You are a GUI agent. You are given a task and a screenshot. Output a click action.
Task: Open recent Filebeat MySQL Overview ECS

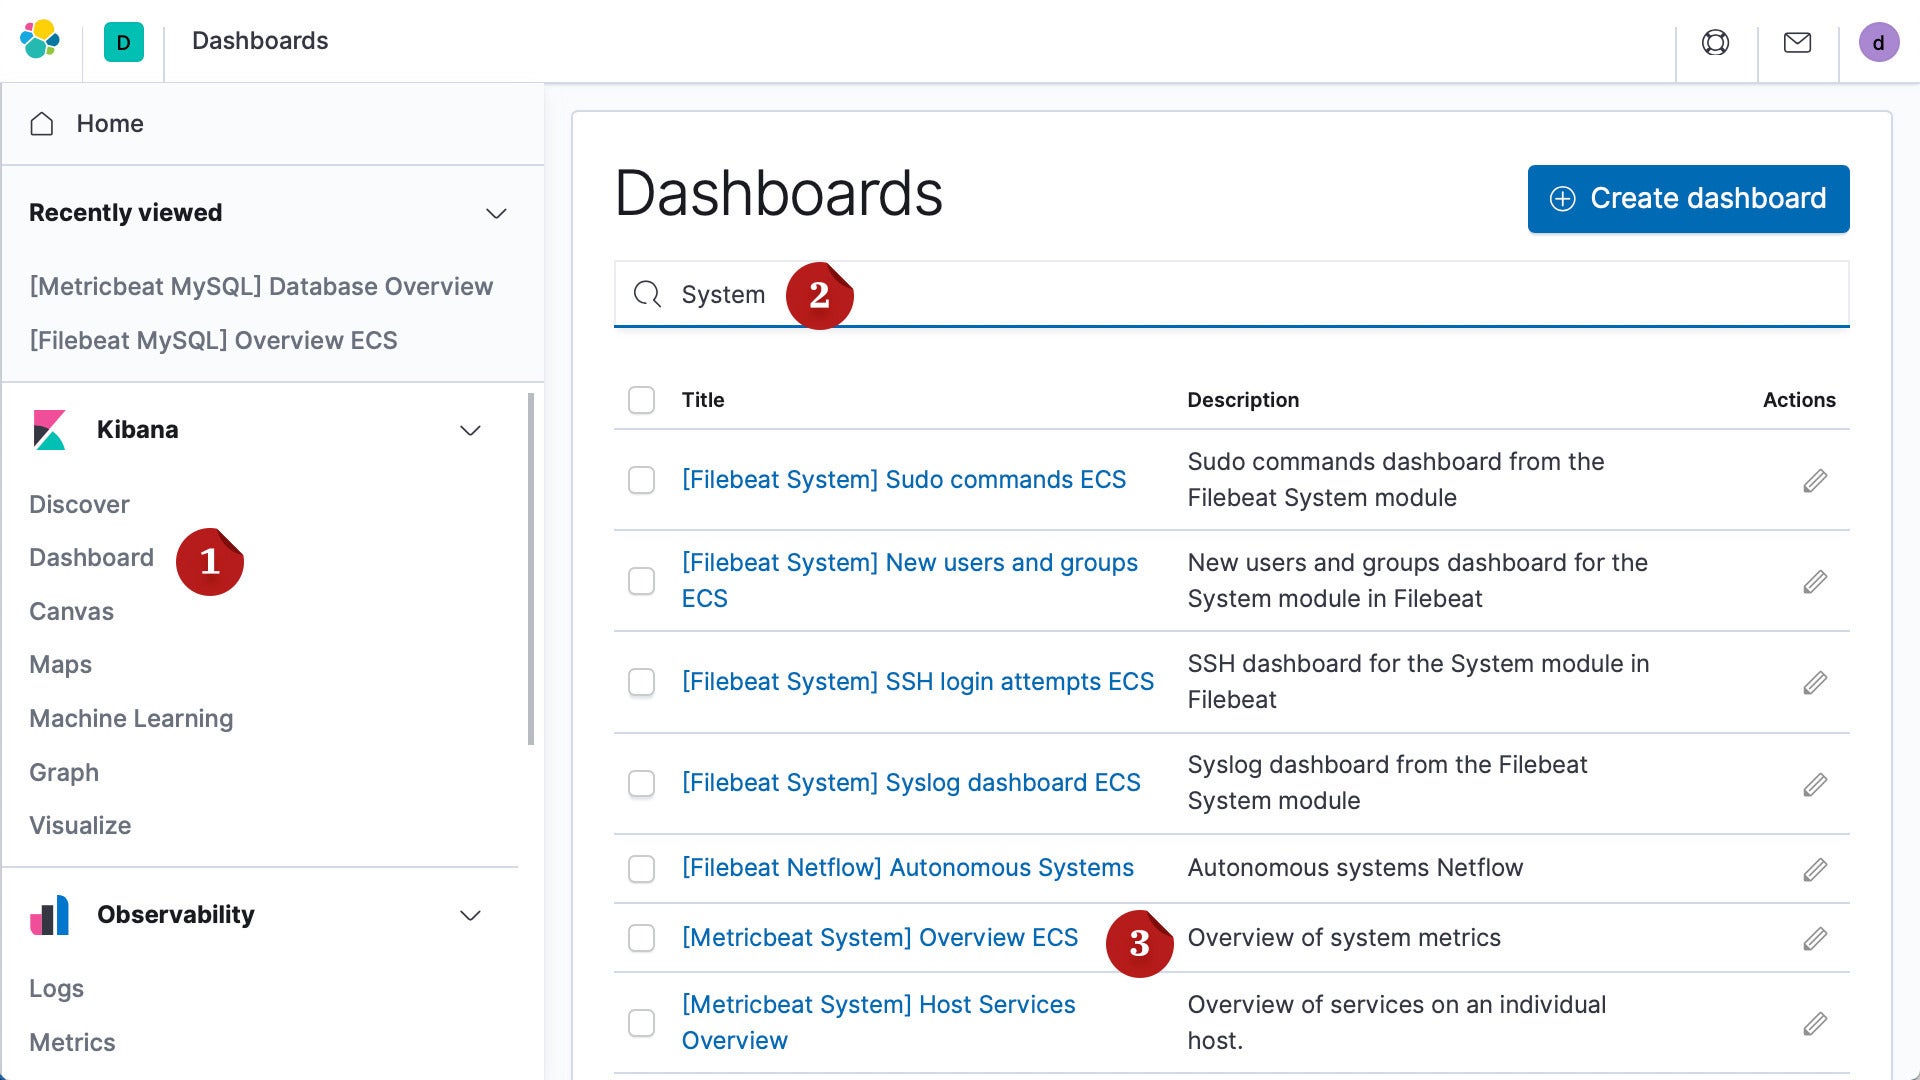[213, 340]
